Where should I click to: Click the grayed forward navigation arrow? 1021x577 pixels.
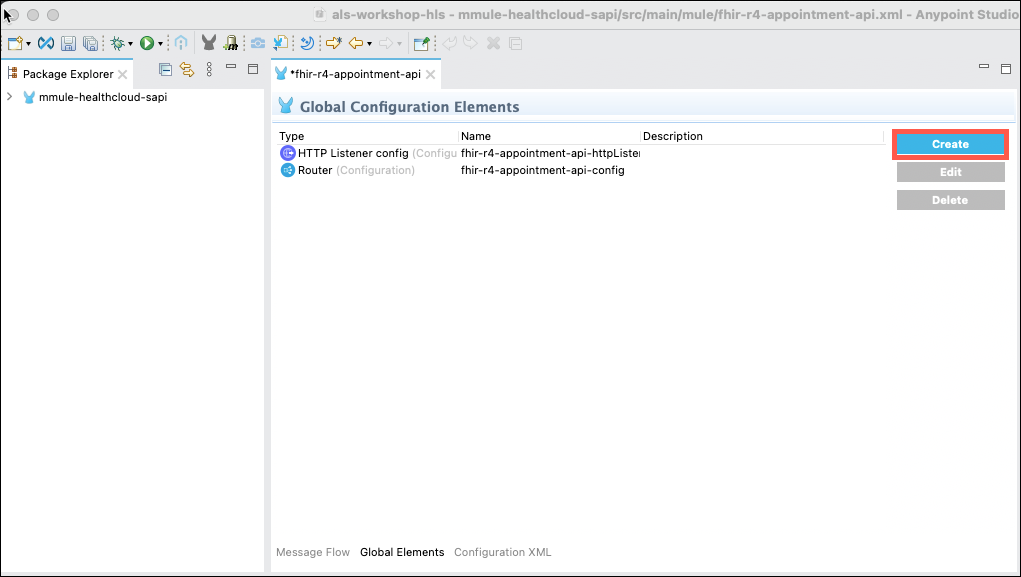pyautogui.click(x=386, y=44)
